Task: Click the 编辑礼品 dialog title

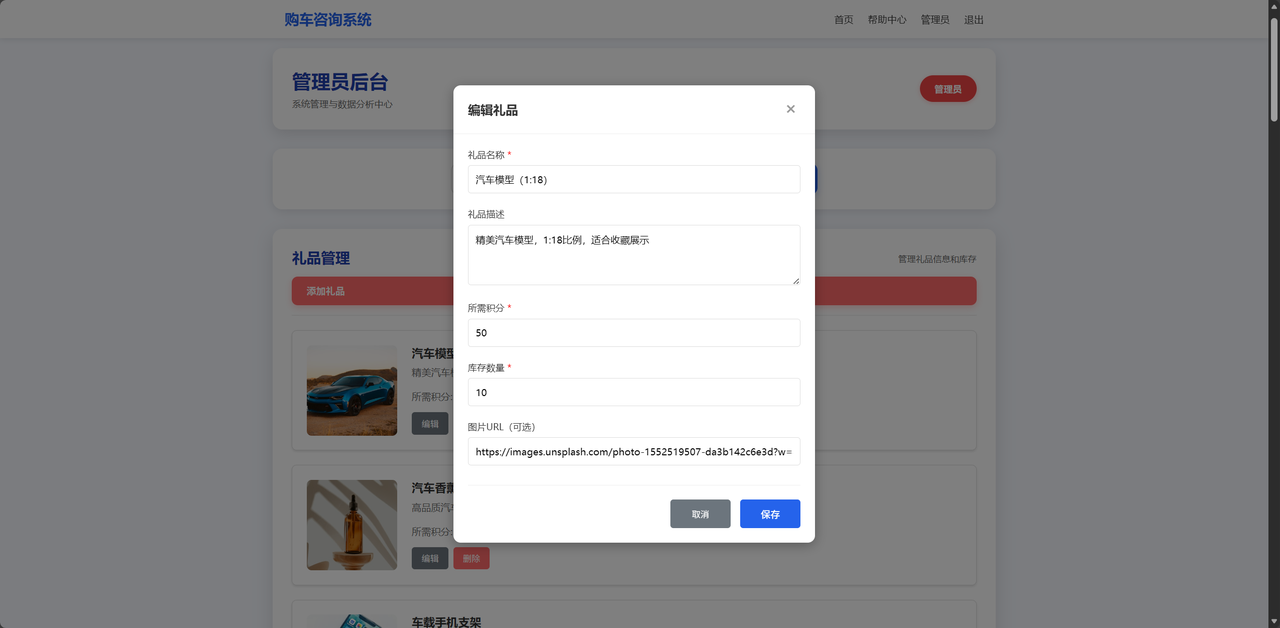Action: tap(493, 110)
